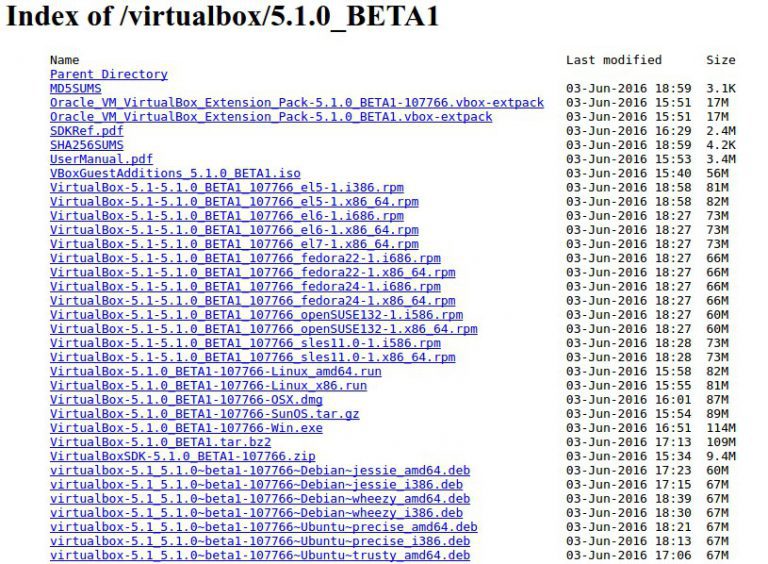The width and height of the screenshot is (768, 564).
Task: Click the 4.2K size of SHA256SUMS
Action: point(720,145)
